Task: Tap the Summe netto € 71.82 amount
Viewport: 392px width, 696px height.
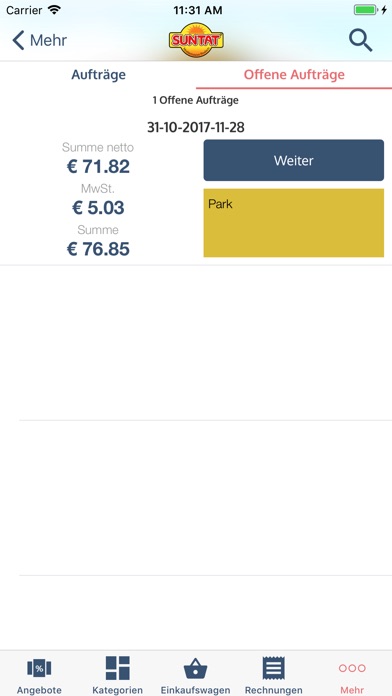Action: pos(98,166)
